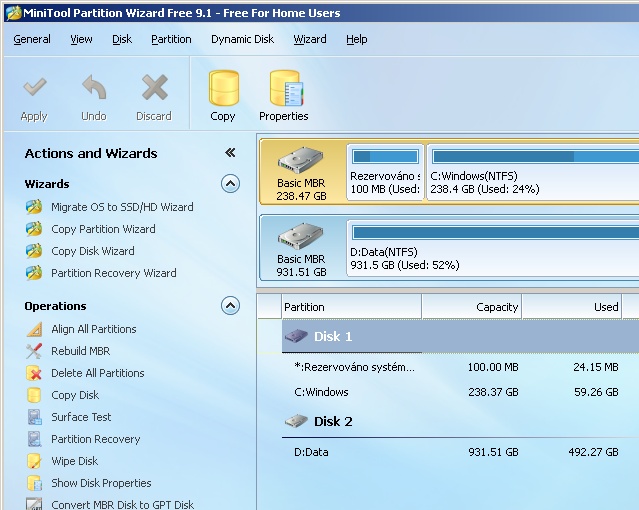Screen dimensions: 639x510
Task: Open the Wizard menu
Action: pos(310,39)
